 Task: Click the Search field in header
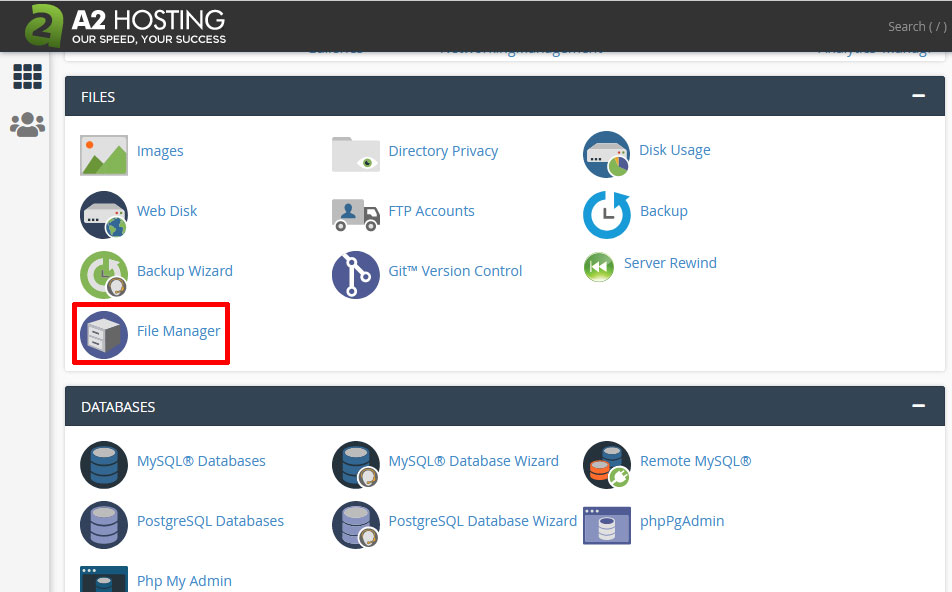click(915, 27)
